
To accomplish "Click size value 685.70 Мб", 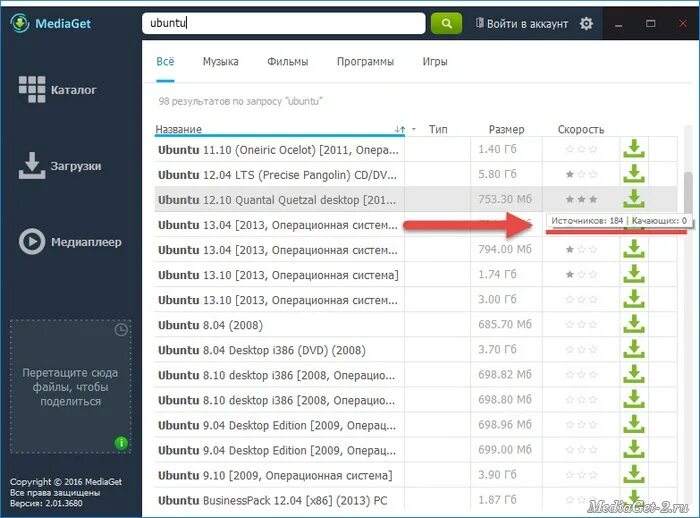I will pyautogui.click(x=505, y=324).
